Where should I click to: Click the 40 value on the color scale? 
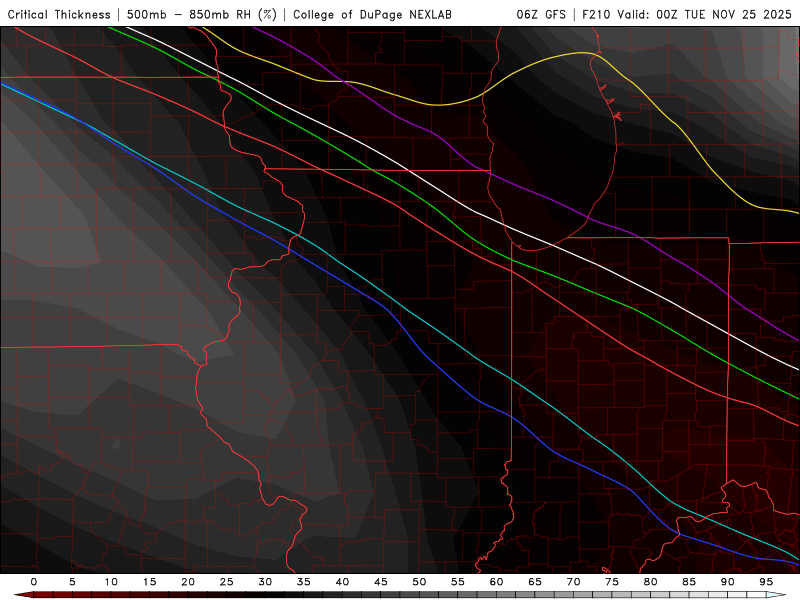pos(342,582)
